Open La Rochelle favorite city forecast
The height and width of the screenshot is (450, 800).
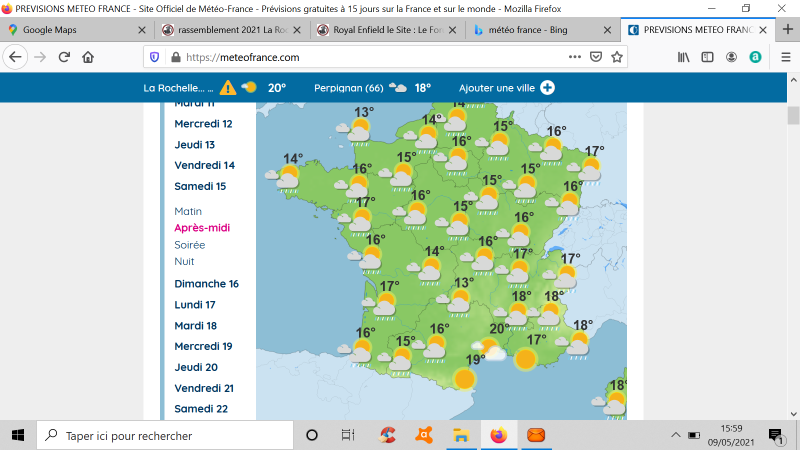pos(214,88)
